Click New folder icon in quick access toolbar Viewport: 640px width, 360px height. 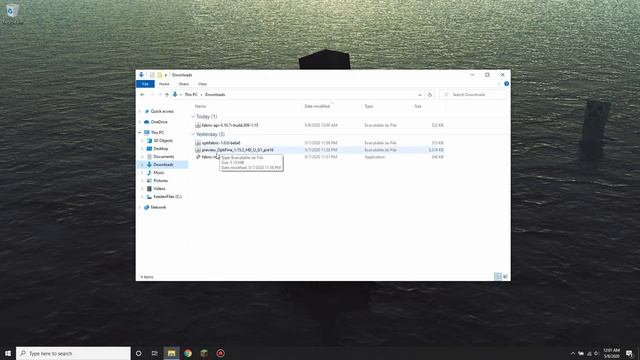point(159,75)
